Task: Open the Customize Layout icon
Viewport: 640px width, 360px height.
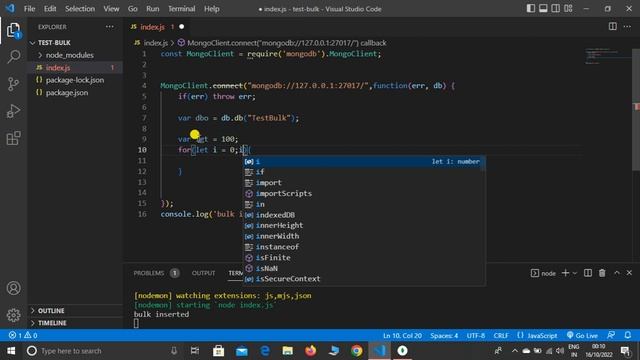Action: pos(568,9)
